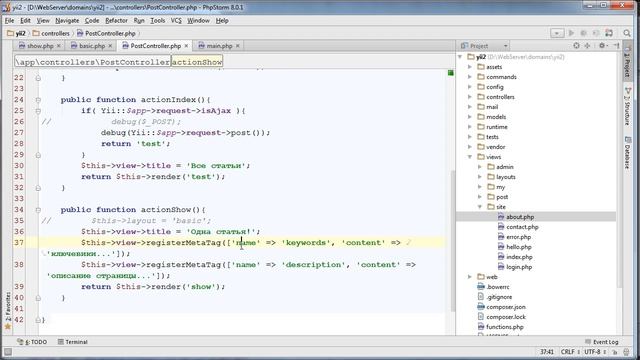Viewport: 640px width, 360px height.
Task: Click the PostController.php breadcrumb
Action: tap(106, 33)
